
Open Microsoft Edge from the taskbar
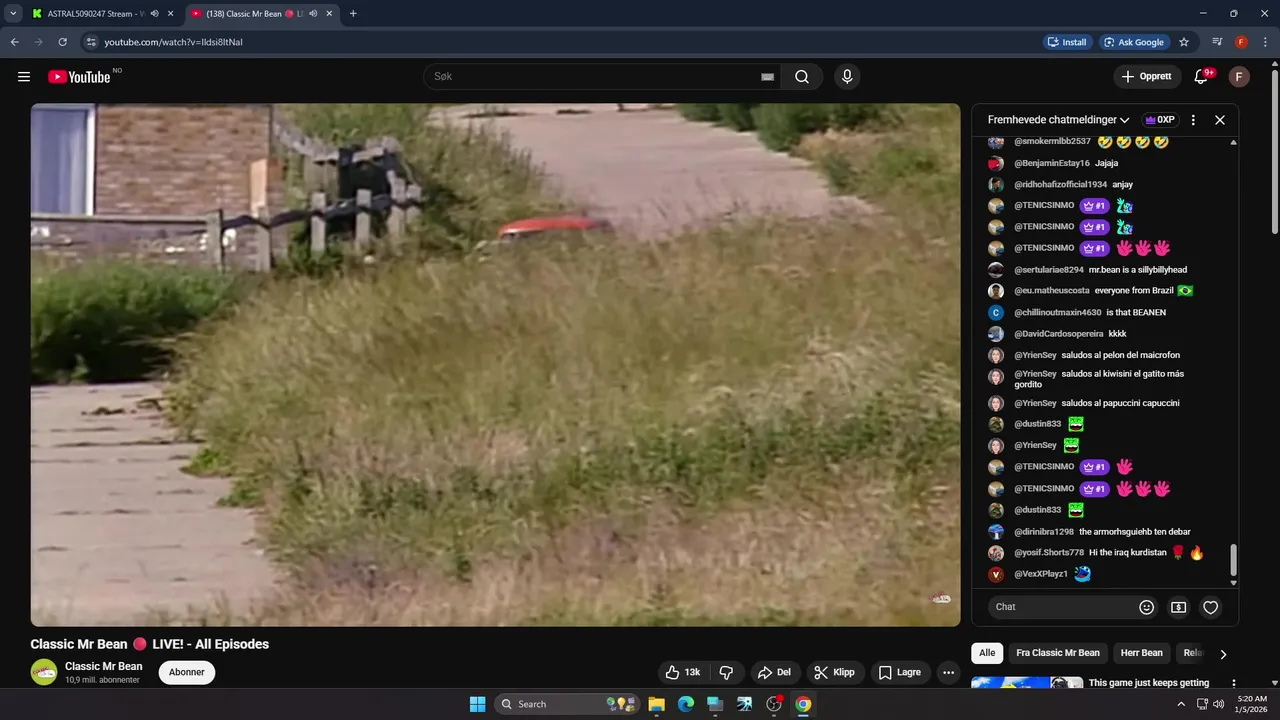coord(686,704)
